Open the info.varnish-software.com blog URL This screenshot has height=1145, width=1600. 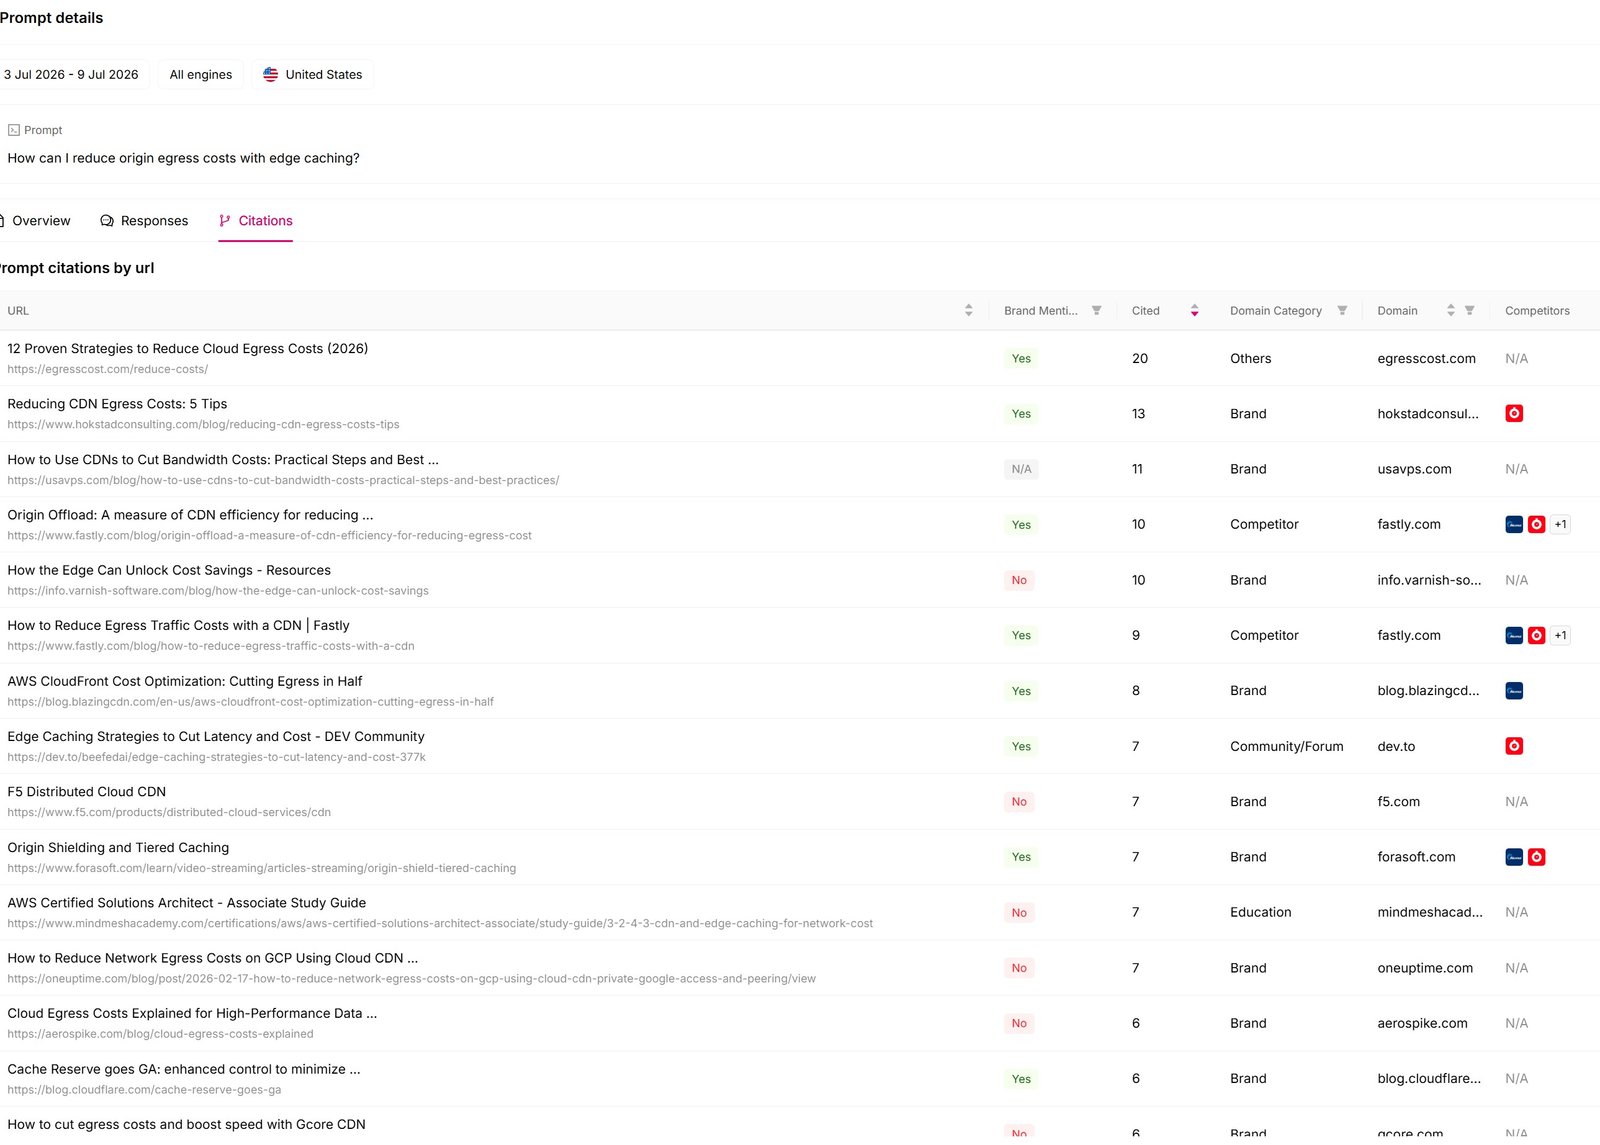click(x=218, y=591)
